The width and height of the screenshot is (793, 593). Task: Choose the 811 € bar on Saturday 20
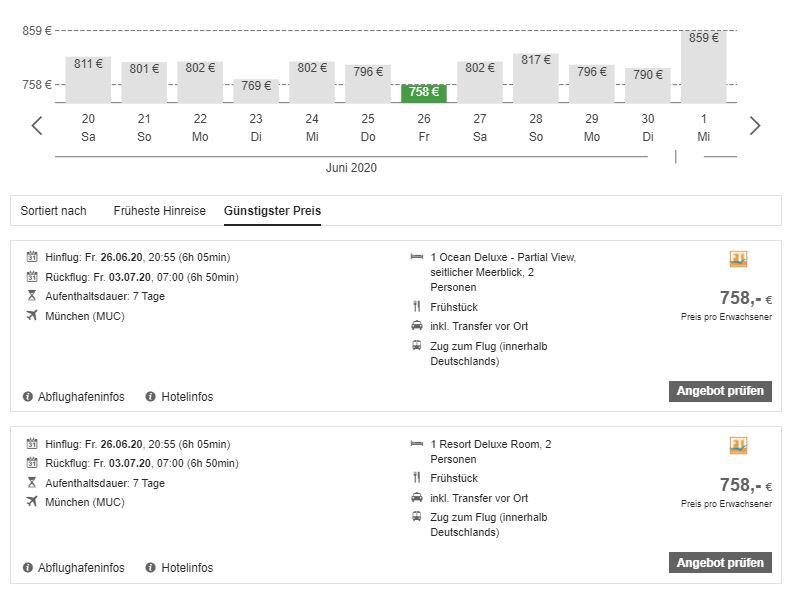coord(88,79)
